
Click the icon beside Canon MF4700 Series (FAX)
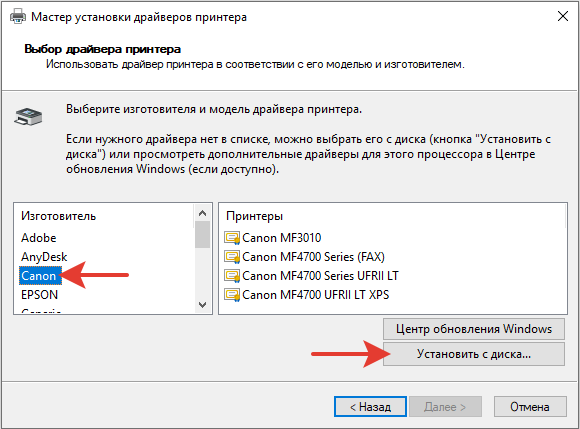coord(232,257)
